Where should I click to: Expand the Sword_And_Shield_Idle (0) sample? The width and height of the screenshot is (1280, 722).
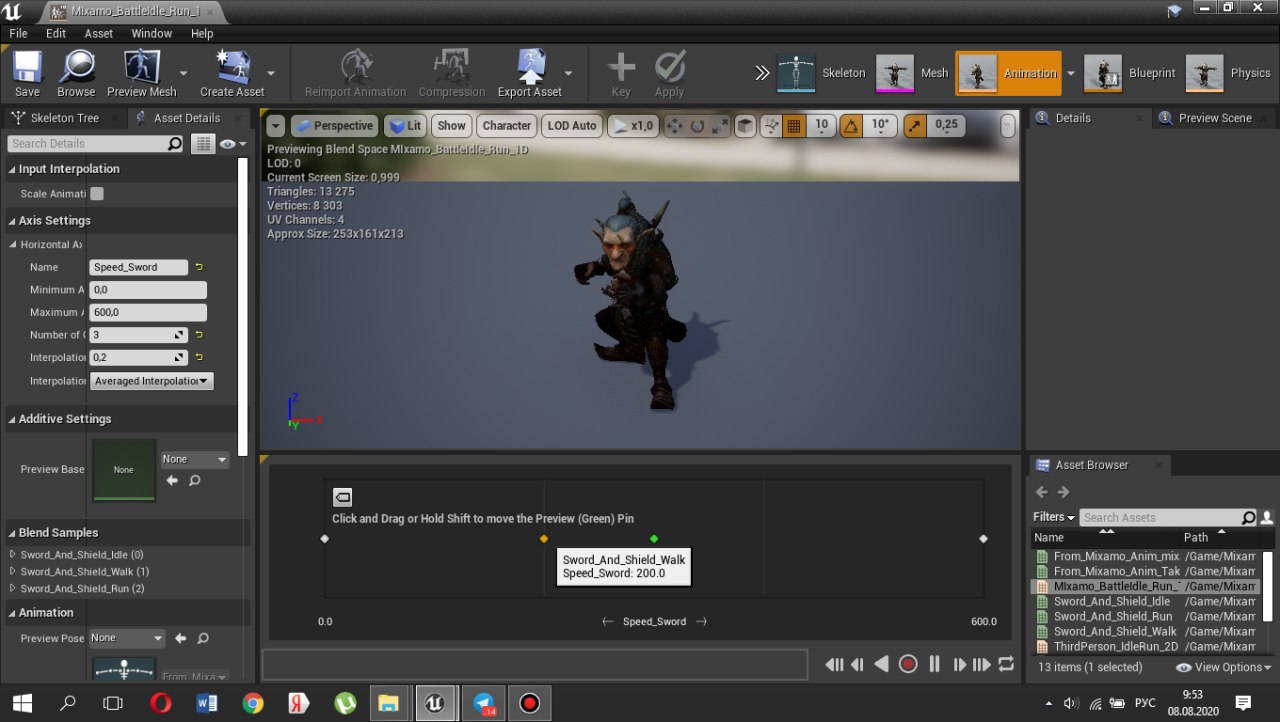[12, 555]
